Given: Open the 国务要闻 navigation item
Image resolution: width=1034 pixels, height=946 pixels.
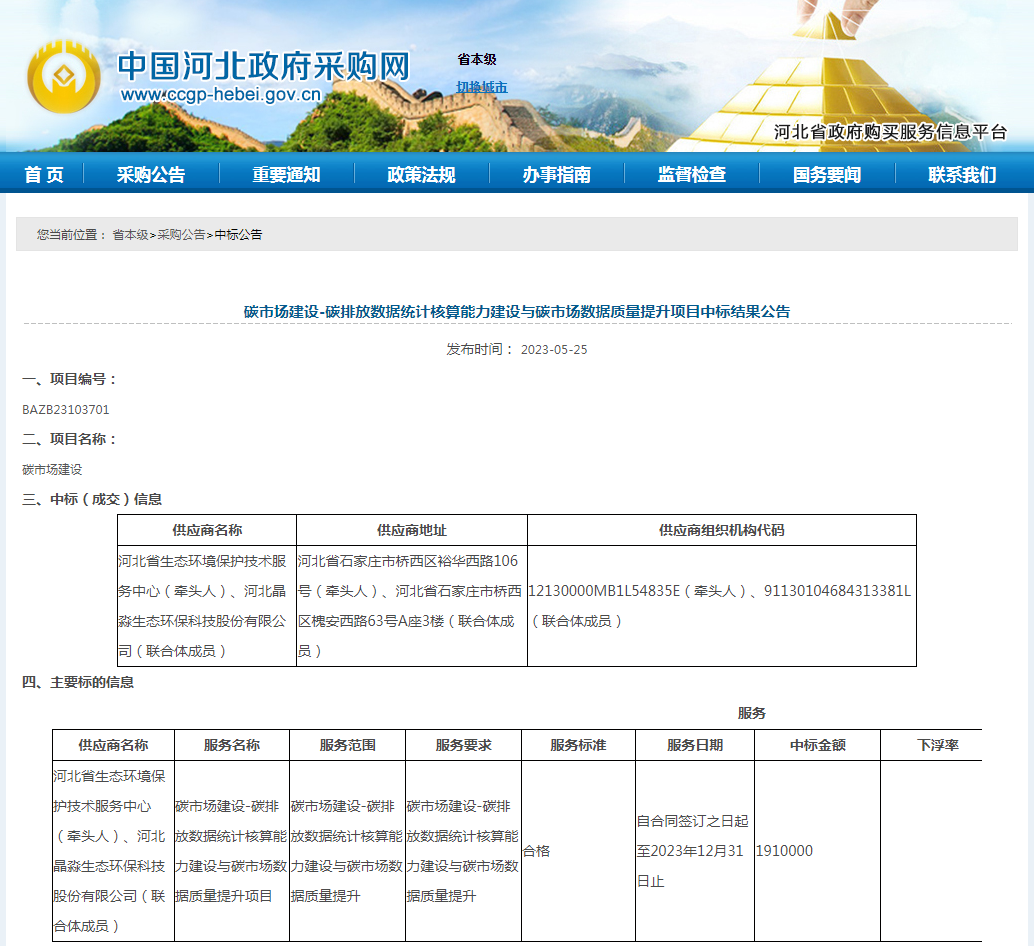Looking at the screenshot, I should pyautogui.click(x=827, y=174).
